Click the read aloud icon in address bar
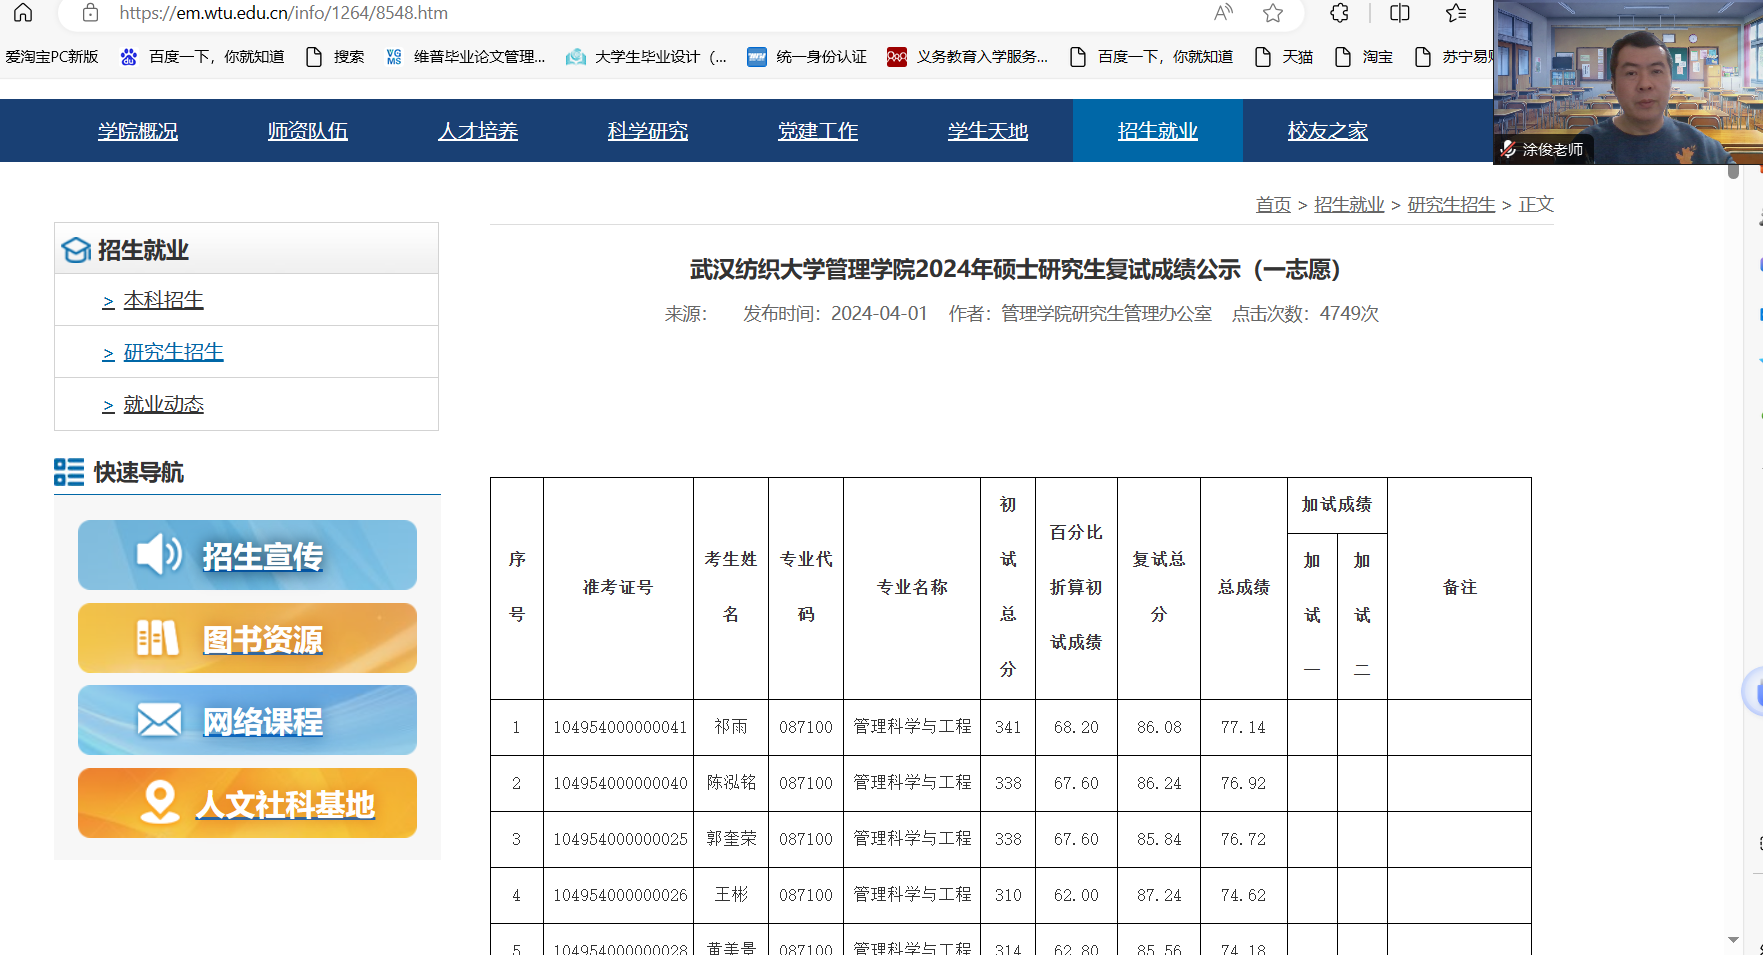 click(1223, 13)
